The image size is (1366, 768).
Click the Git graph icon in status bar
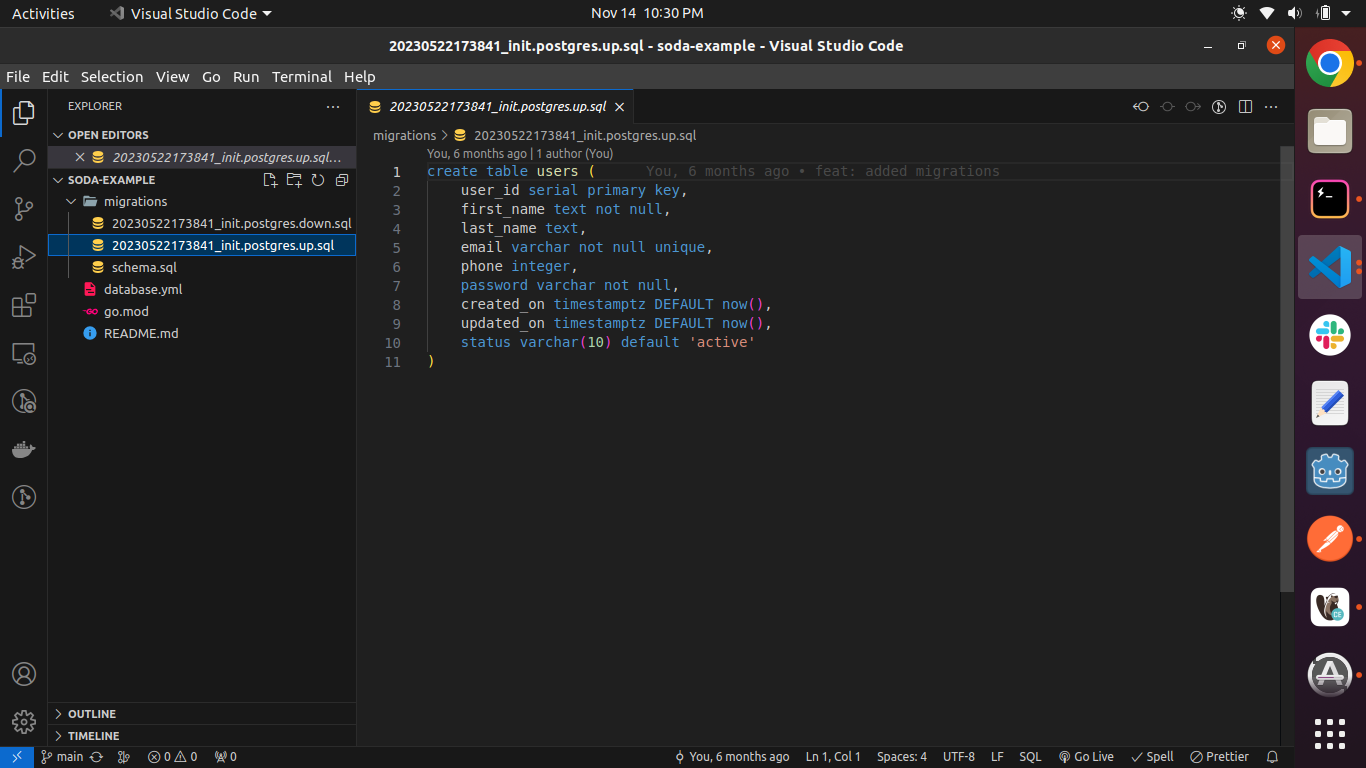pyautogui.click(x=124, y=757)
